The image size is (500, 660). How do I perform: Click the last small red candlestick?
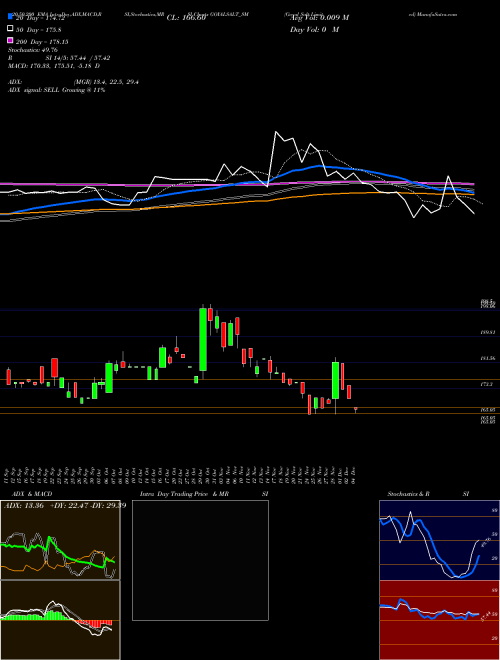coord(356,410)
